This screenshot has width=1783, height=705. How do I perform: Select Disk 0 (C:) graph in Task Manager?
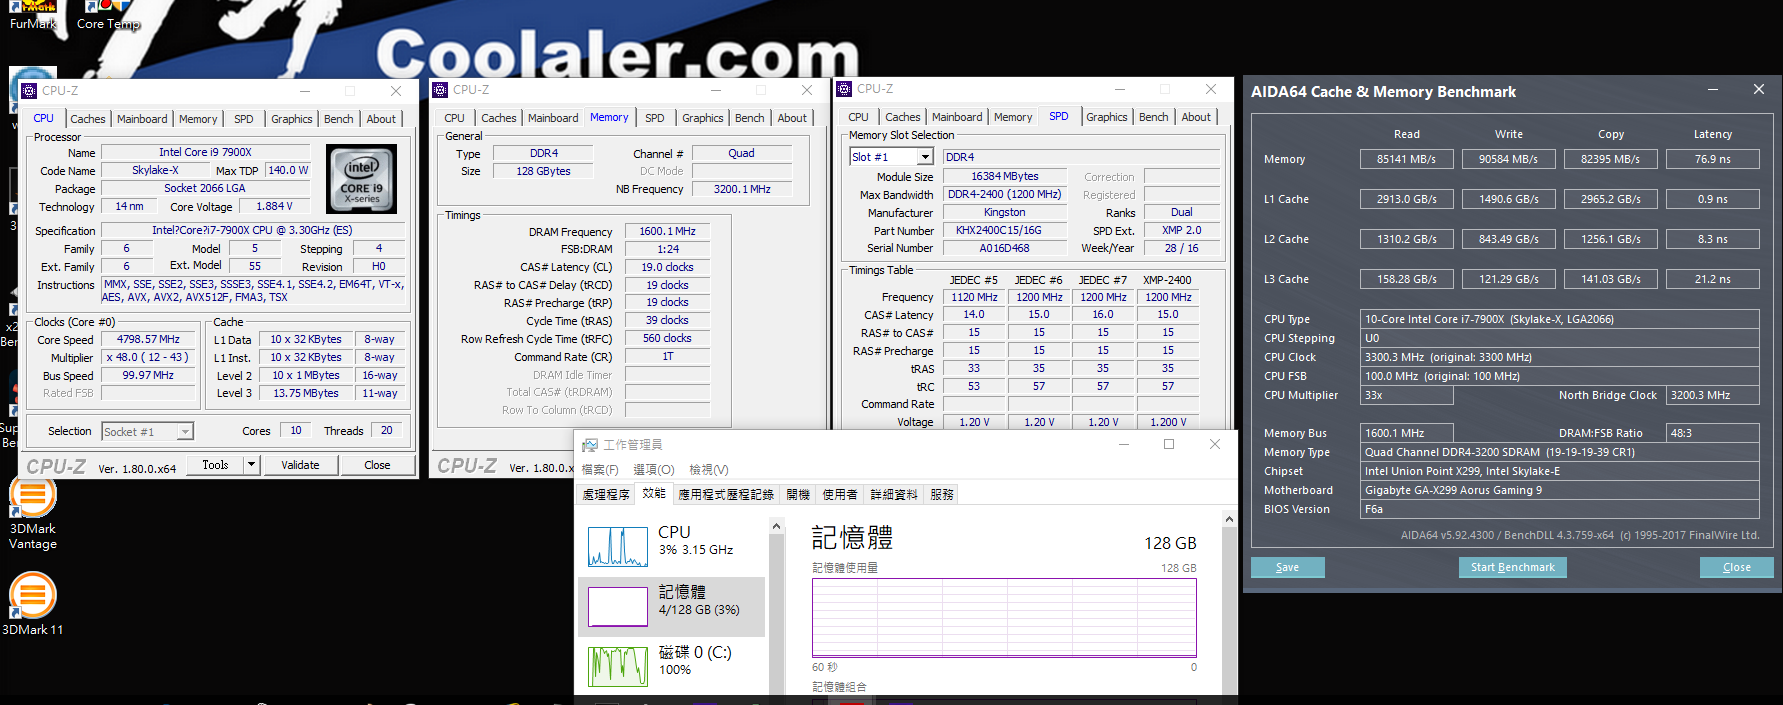point(618,666)
